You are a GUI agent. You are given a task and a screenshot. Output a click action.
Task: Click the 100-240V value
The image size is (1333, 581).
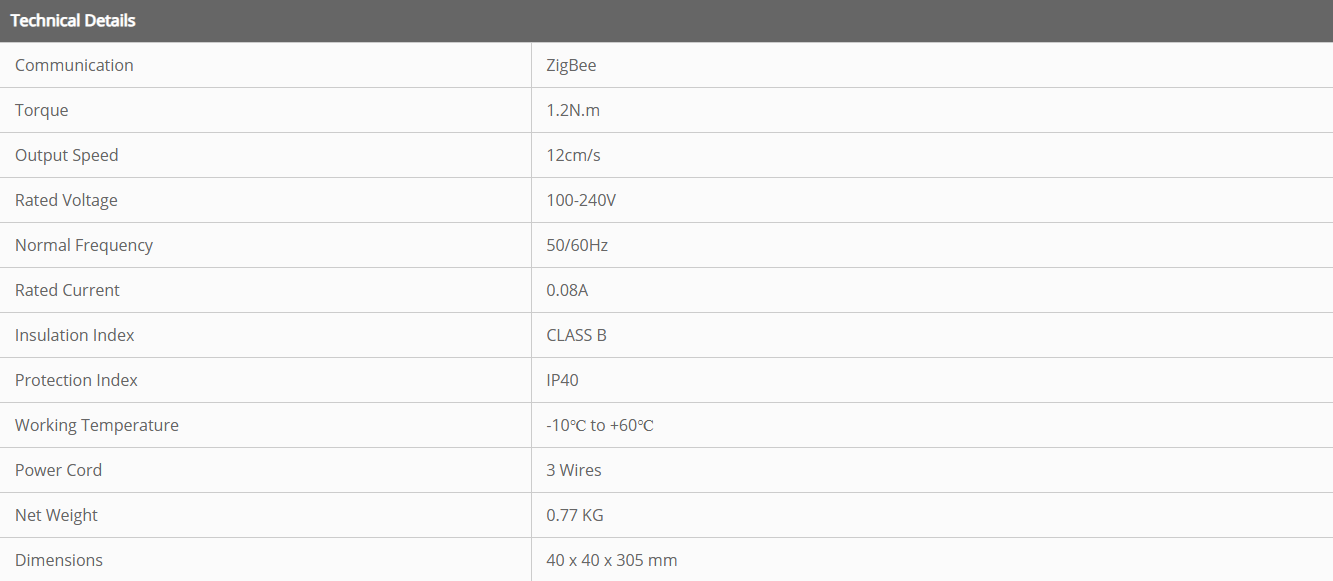click(x=581, y=200)
